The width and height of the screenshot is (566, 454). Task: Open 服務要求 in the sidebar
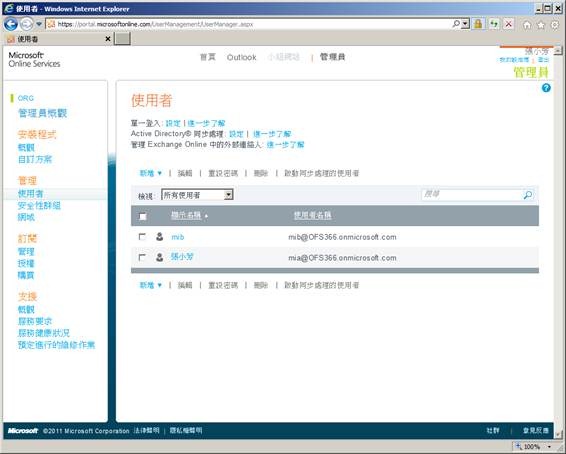tap(35, 321)
